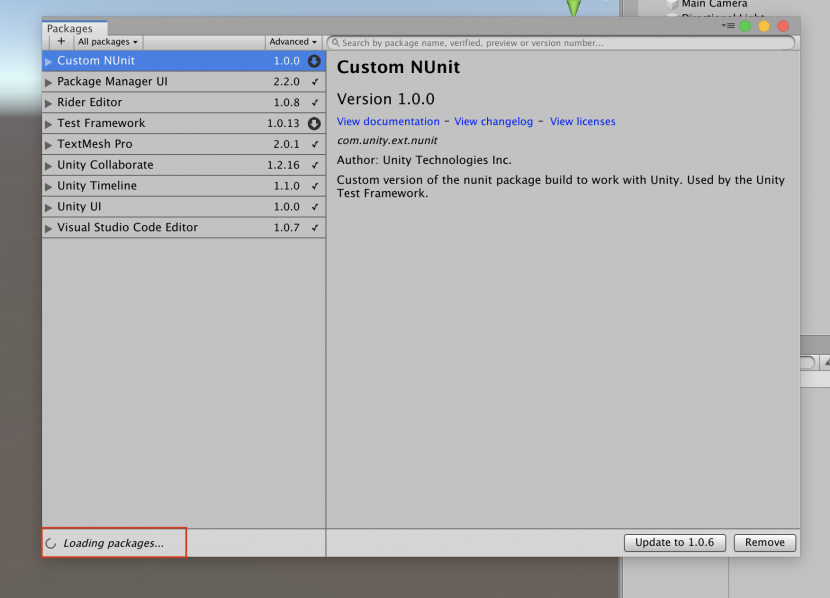Screen dimensions: 830x598
Task: Click the Update to 1.0.6 button
Action: [674, 542]
